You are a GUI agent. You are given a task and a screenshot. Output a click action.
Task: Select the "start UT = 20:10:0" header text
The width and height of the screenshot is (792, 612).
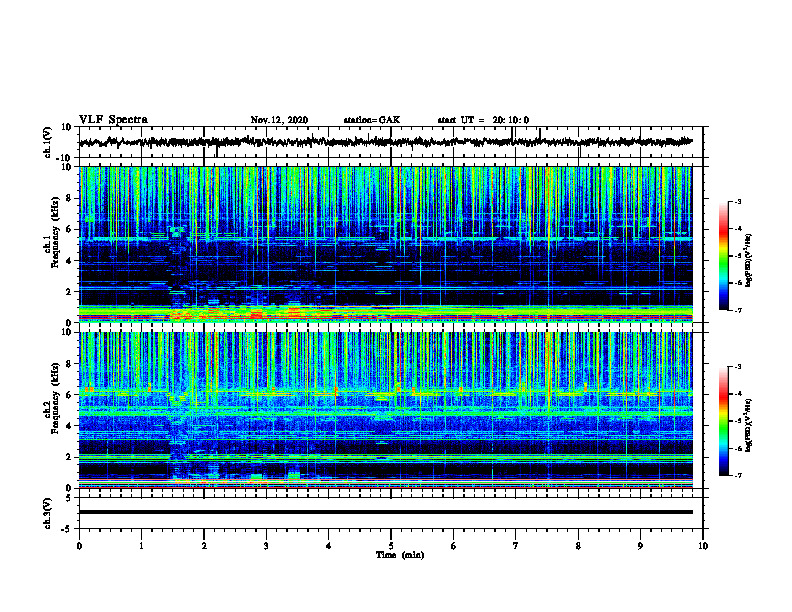pos(483,120)
